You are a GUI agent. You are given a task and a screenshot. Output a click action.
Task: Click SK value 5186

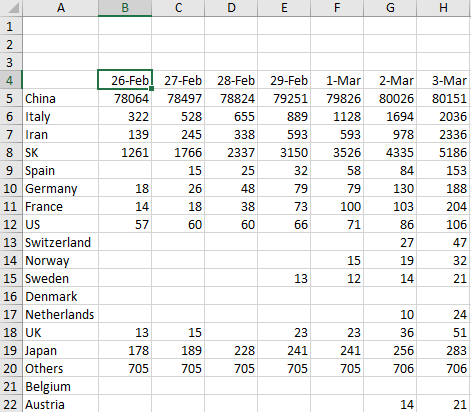click(x=443, y=152)
